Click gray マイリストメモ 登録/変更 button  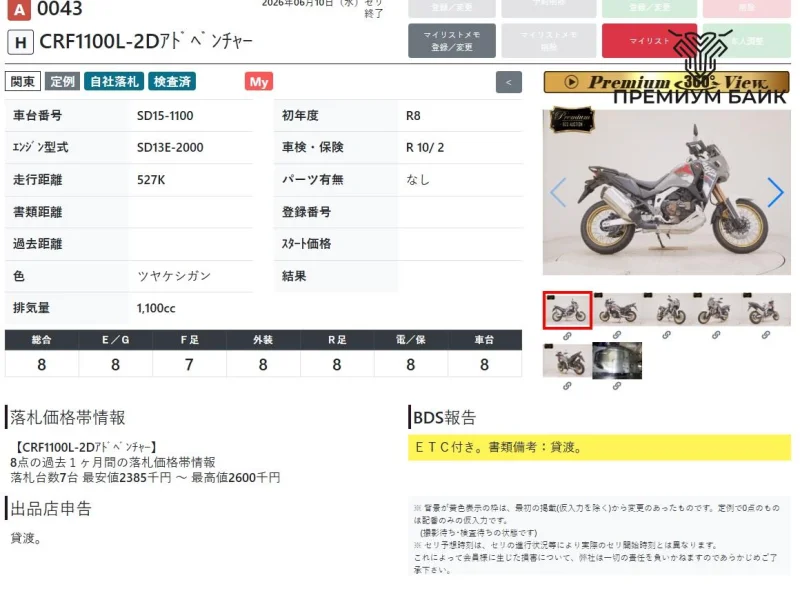452,41
